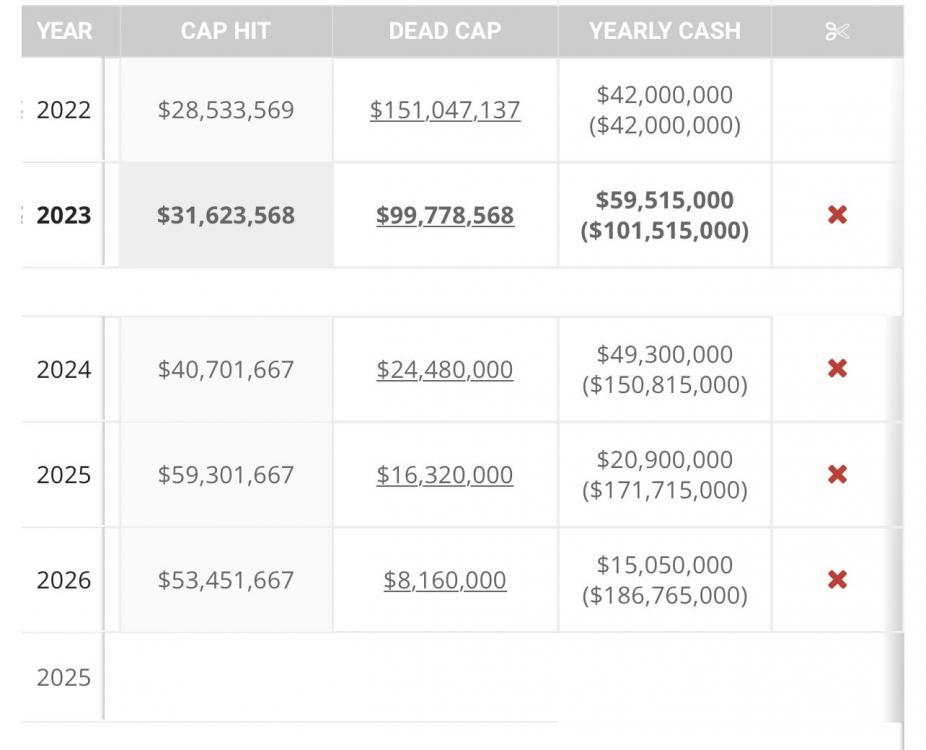926x750 pixels.
Task: Click the red X in the 2025 row
Action: click(837, 474)
